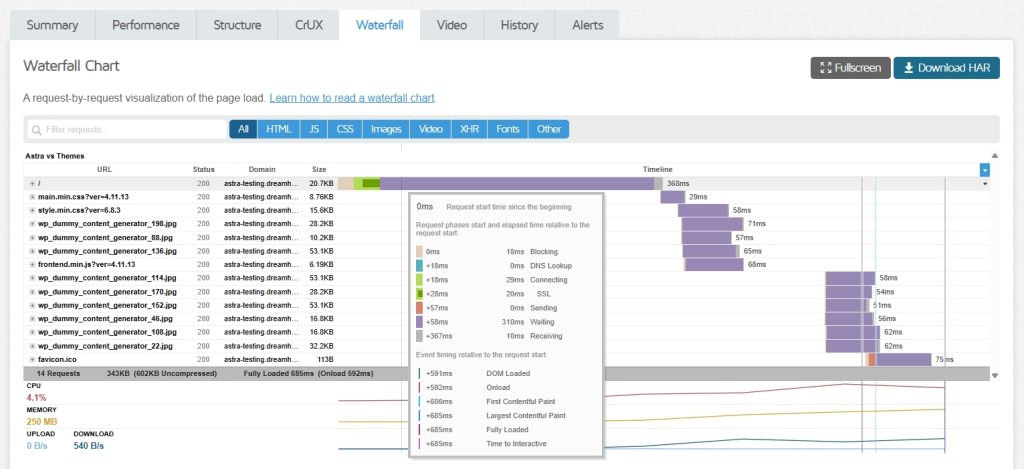Toggle the JS request filter

314,129
